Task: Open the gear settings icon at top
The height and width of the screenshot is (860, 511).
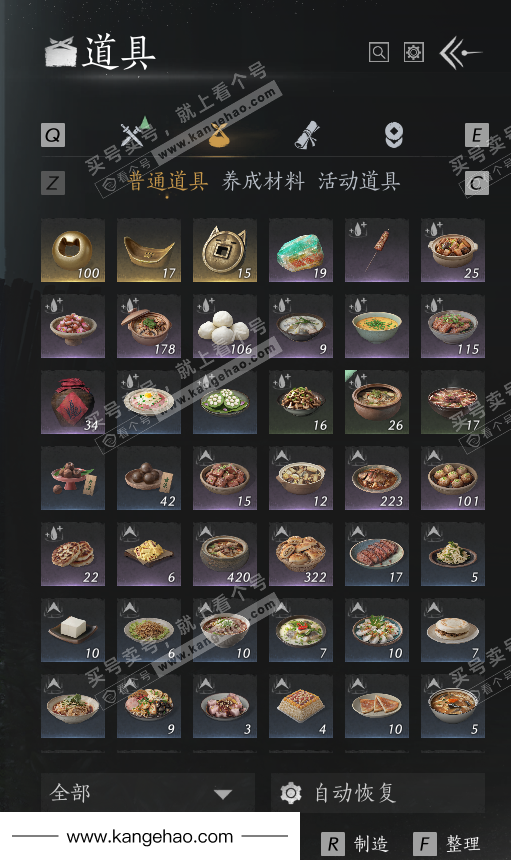Action: click(x=413, y=53)
